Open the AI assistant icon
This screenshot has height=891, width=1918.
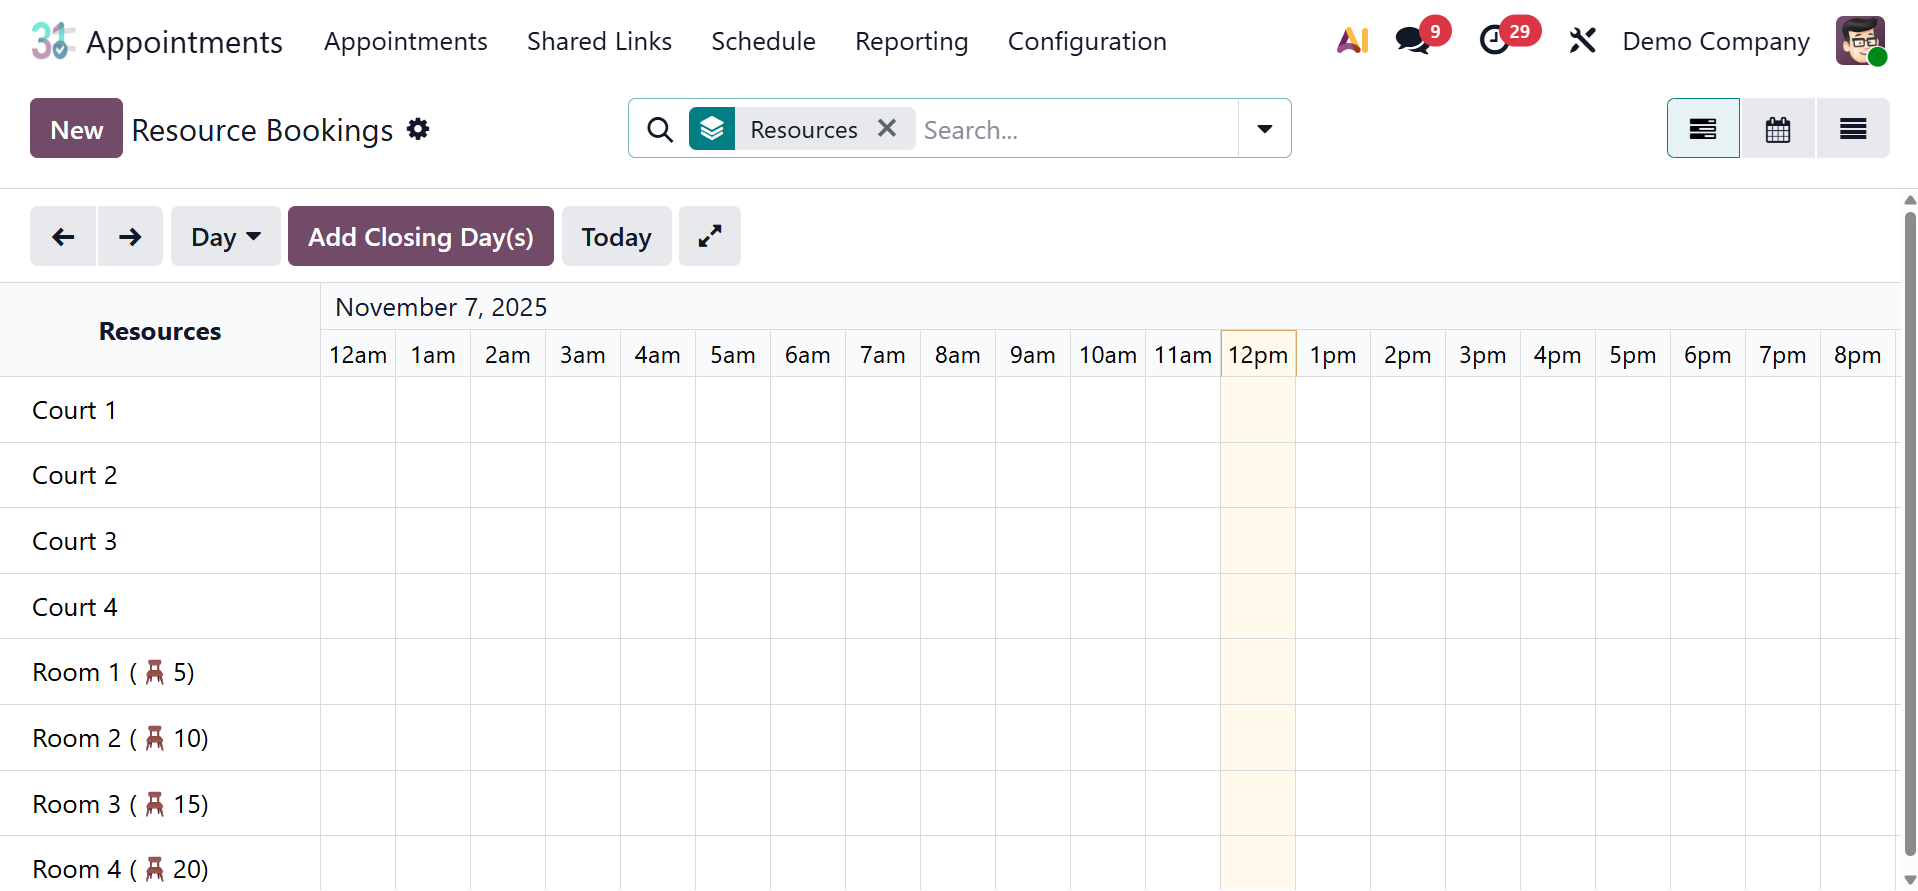click(1352, 41)
